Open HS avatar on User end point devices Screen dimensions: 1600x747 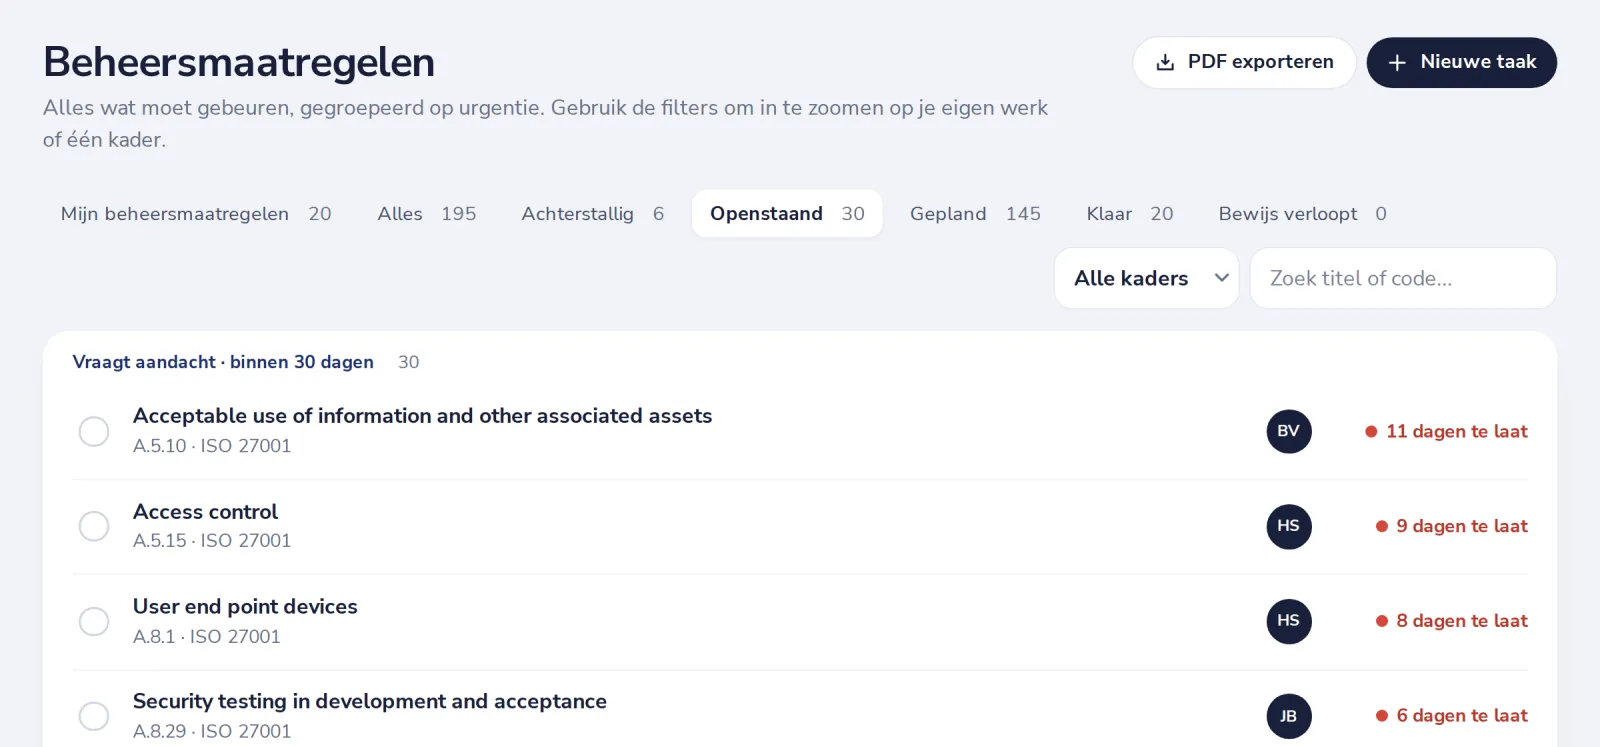click(x=1289, y=621)
